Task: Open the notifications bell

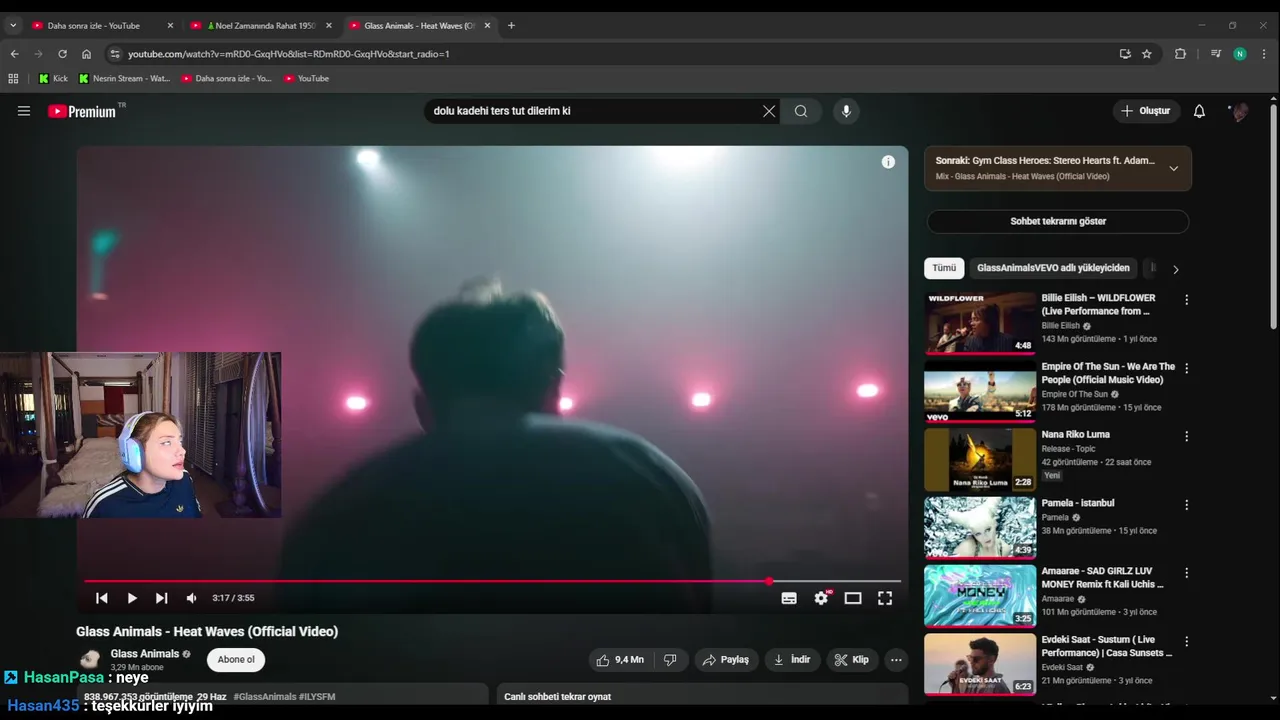Action: 1199,111
